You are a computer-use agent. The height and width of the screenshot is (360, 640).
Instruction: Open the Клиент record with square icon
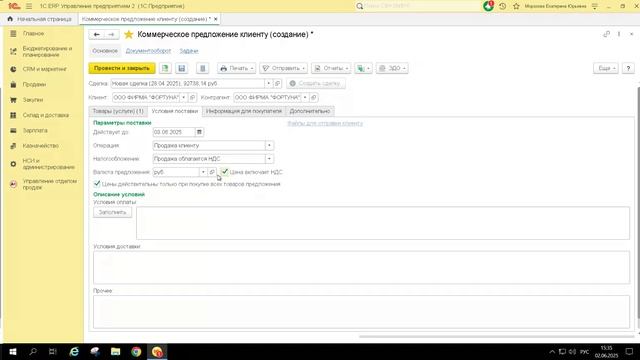pos(192,98)
